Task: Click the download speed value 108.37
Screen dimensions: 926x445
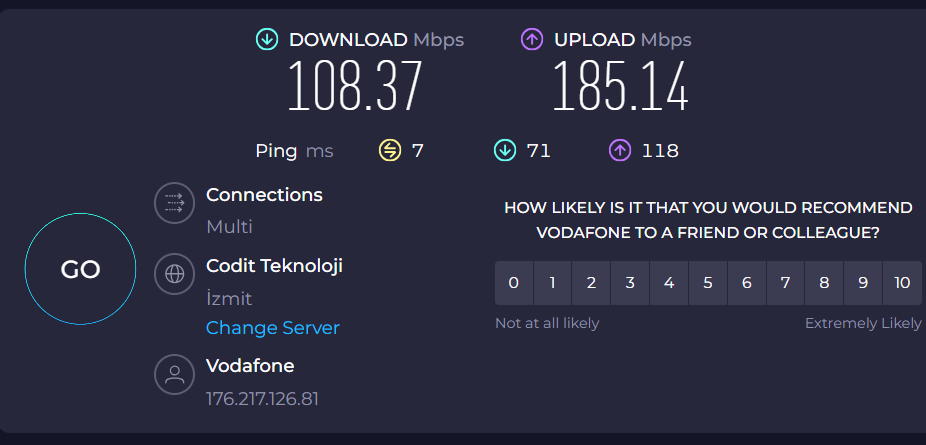Action: (355, 86)
